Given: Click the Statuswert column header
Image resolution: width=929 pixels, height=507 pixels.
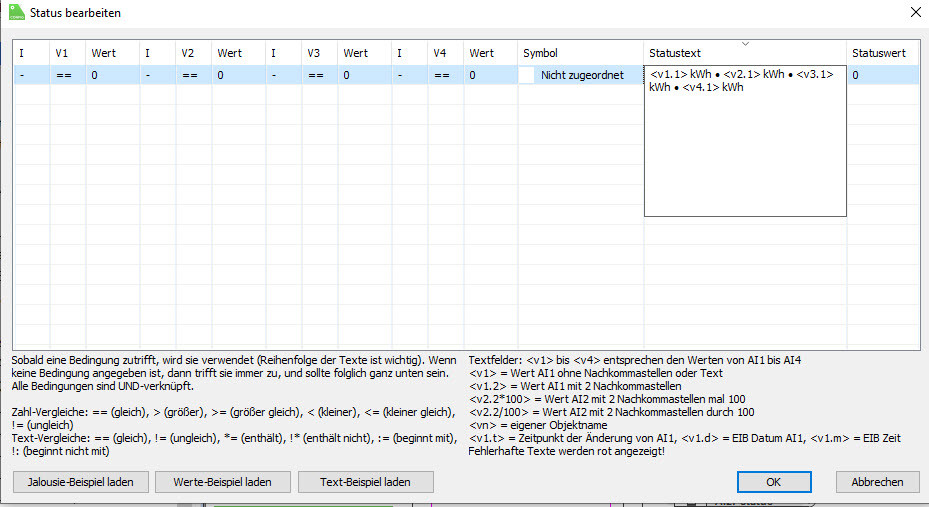Looking at the screenshot, I should [883, 53].
